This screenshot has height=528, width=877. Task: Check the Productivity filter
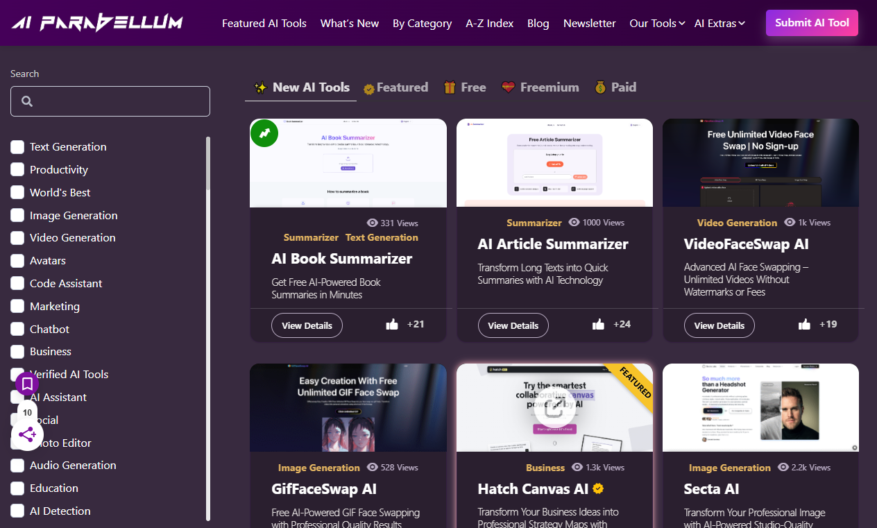[x=17, y=169]
